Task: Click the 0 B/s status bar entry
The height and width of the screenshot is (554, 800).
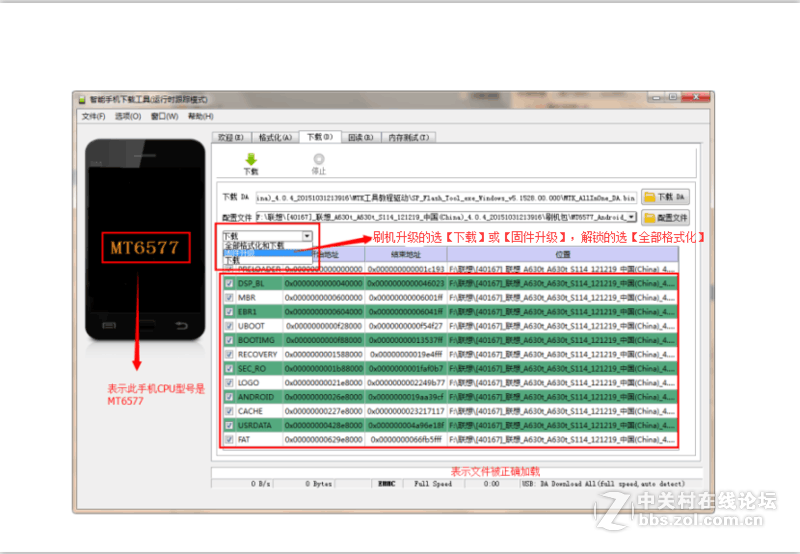Action: point(261,484)
